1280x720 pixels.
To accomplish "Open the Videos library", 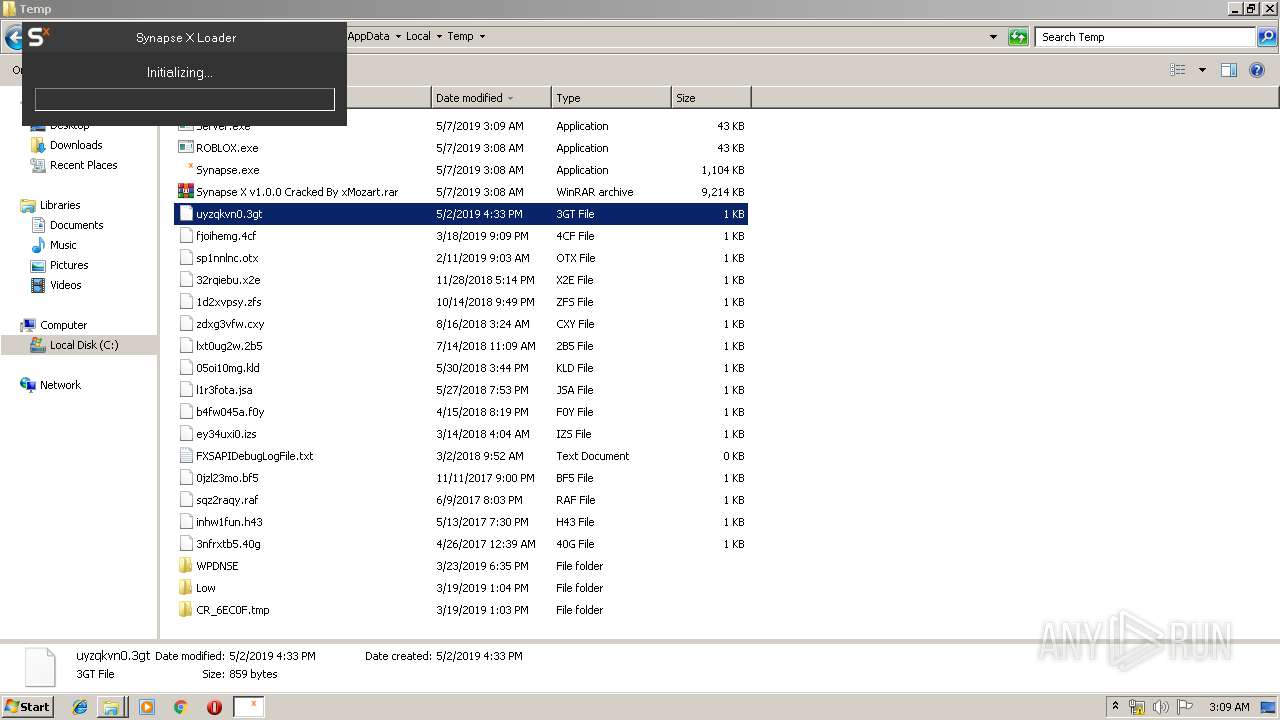I will tap(65, 285).
